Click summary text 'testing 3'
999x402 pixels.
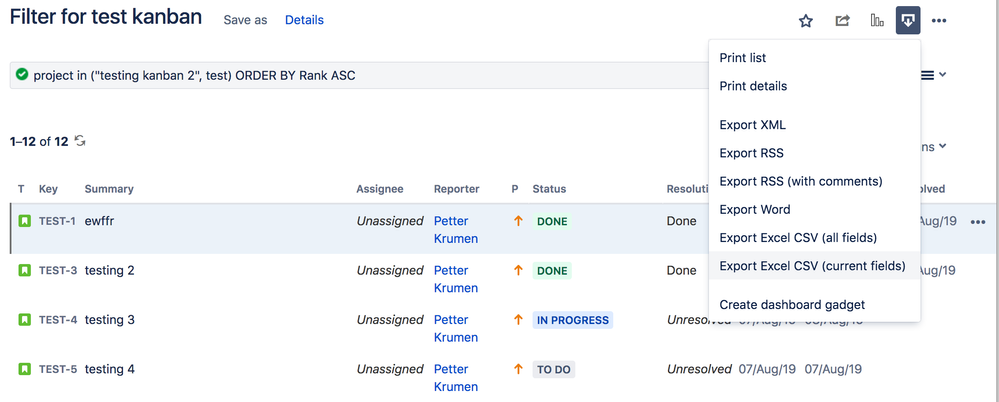(110, 320)
